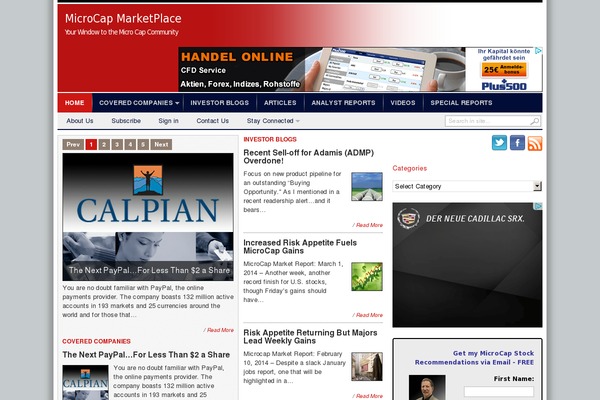
Task: Click the AdChoices icon on Plus500 banner
Action: pos(538,51)
